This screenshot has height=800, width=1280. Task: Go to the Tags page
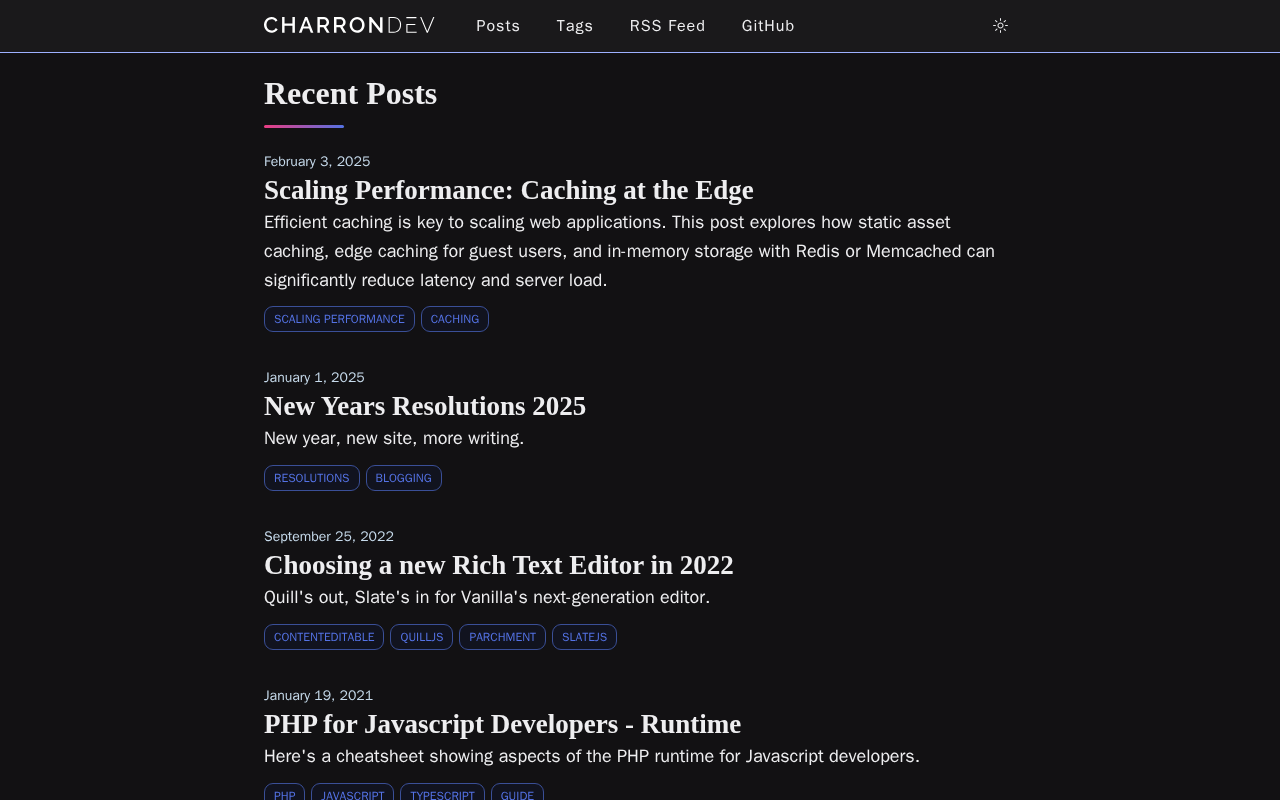pyautogui.click(x=575, y=26)
